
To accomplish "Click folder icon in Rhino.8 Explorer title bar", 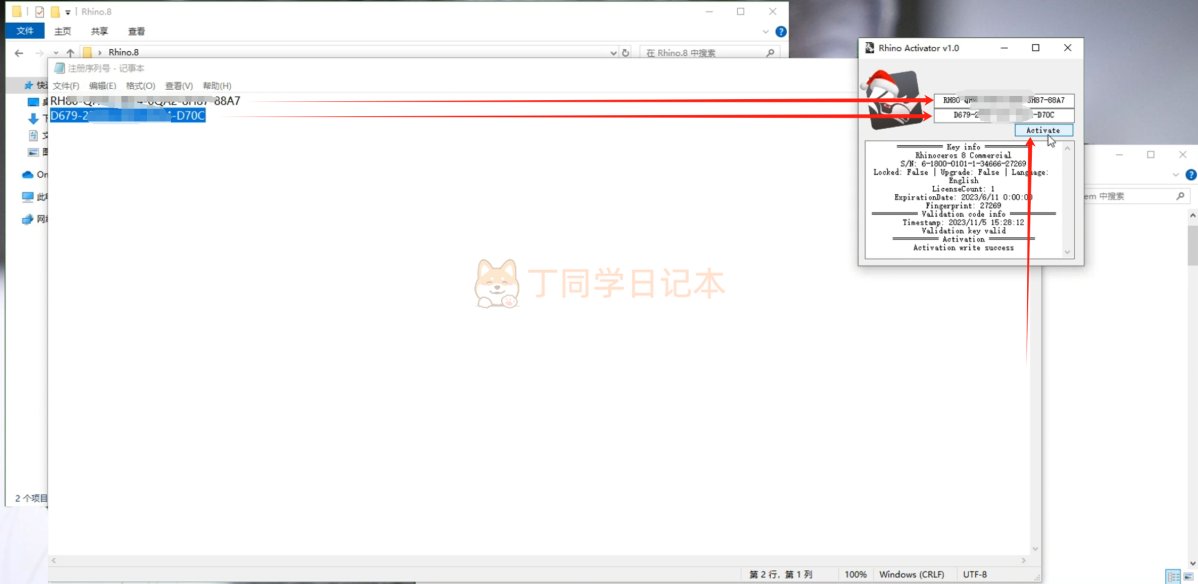I will 17,11.
